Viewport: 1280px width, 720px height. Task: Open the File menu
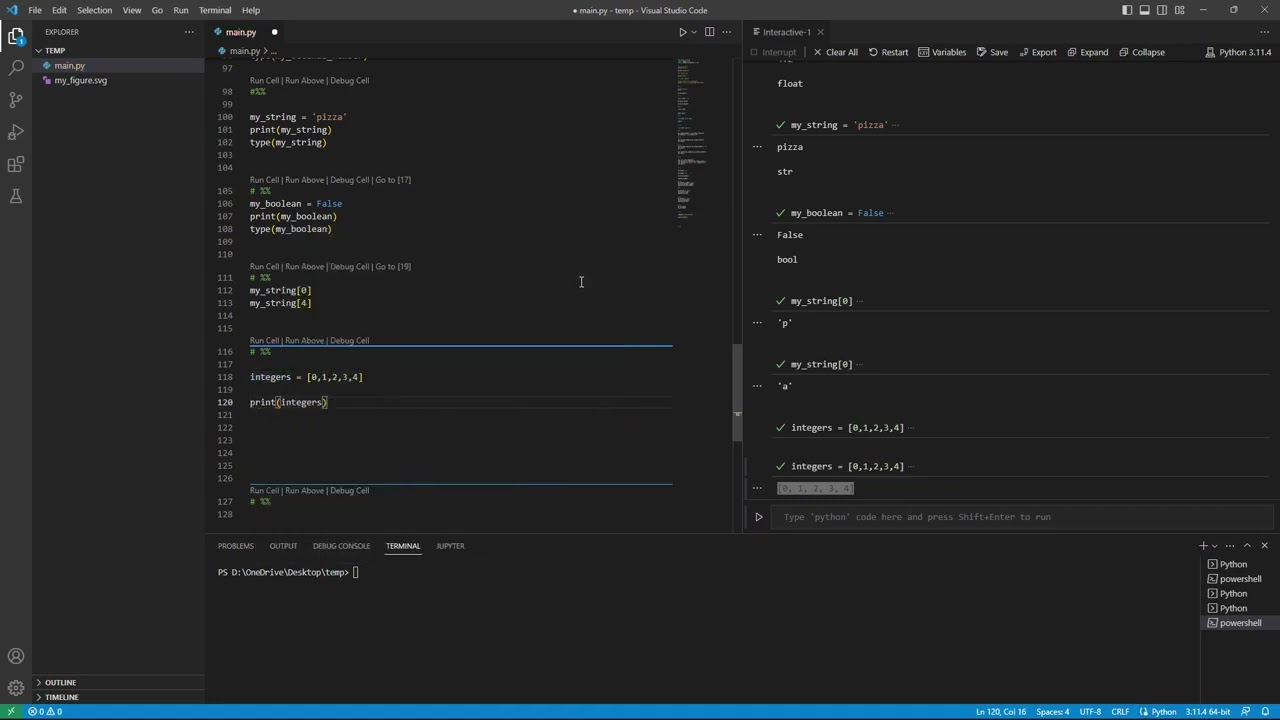[35, 10]
